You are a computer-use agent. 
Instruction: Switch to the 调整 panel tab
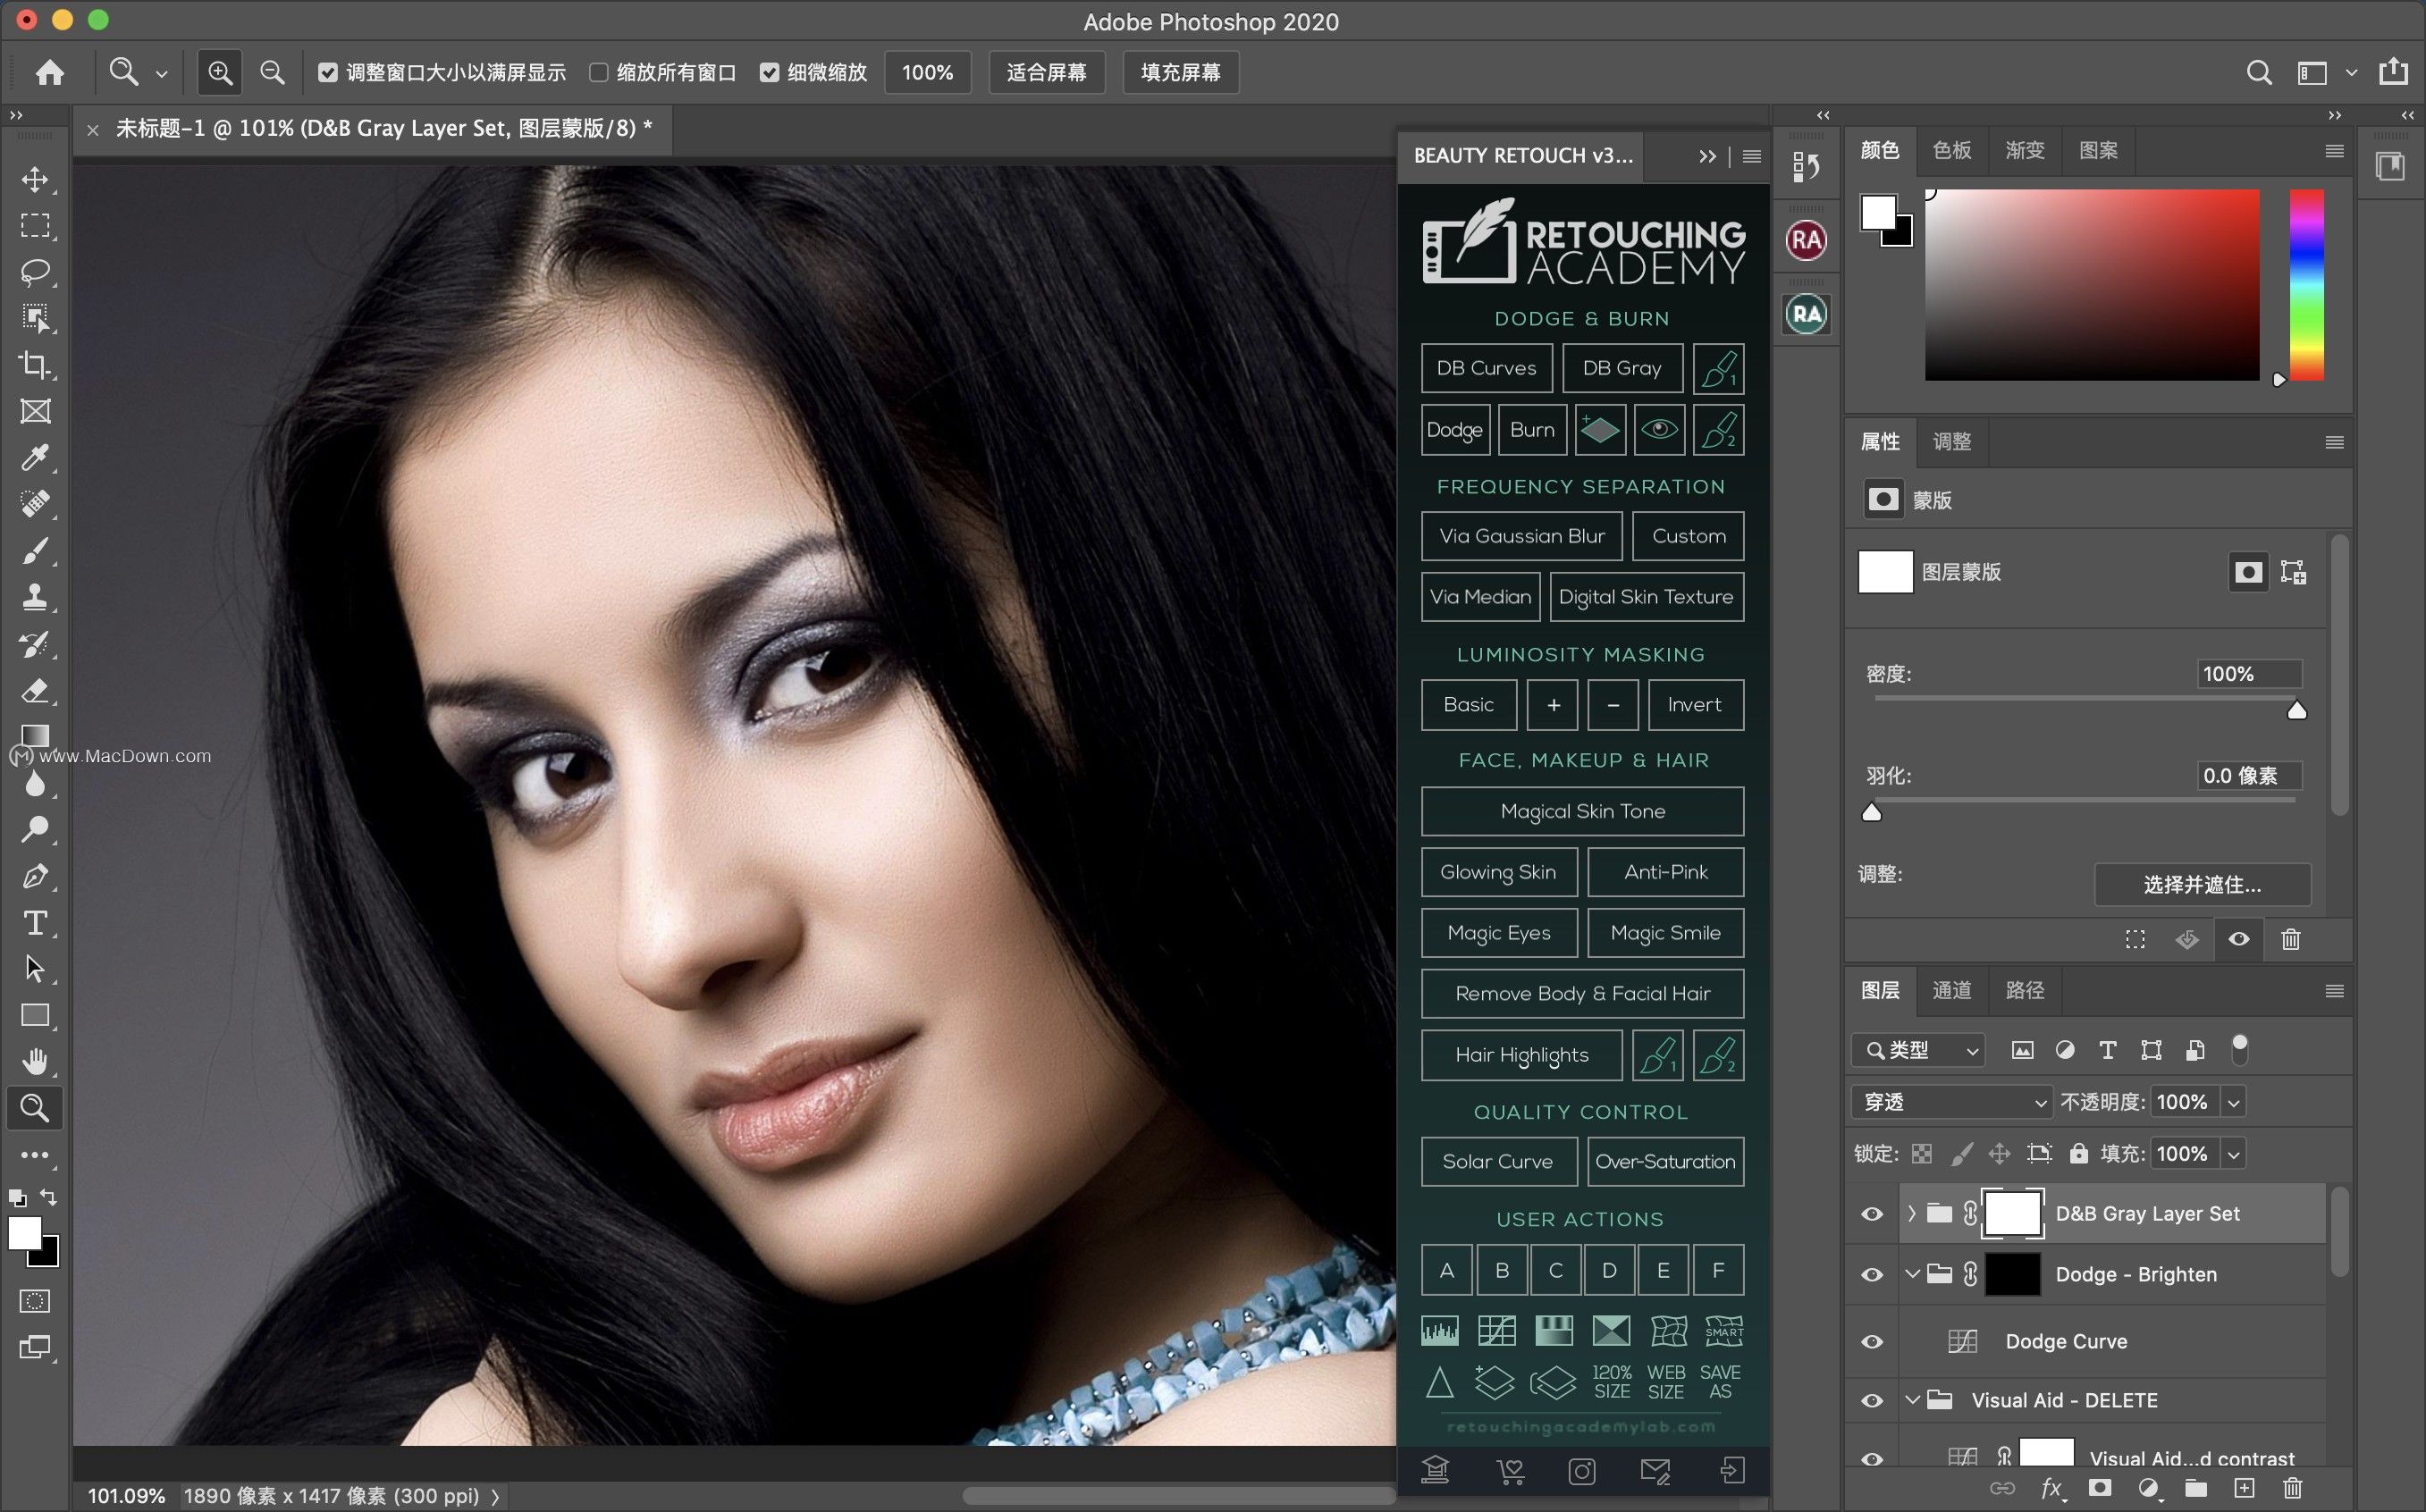point(1951,441)
